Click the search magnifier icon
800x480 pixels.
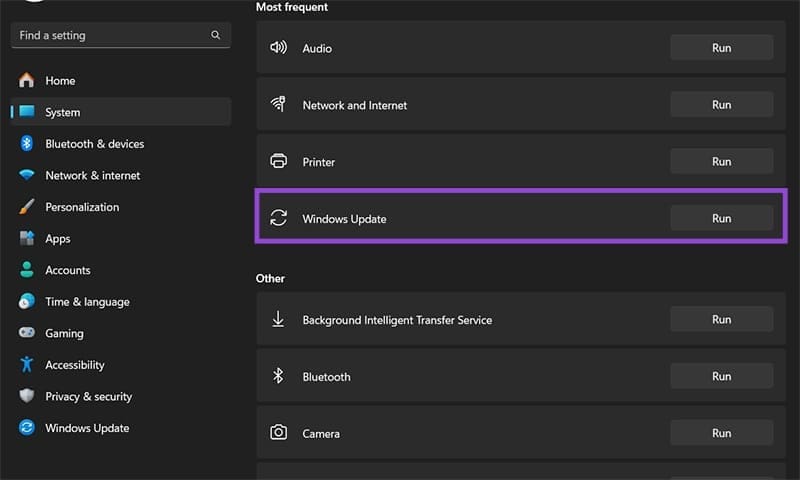tap(216, 36)
